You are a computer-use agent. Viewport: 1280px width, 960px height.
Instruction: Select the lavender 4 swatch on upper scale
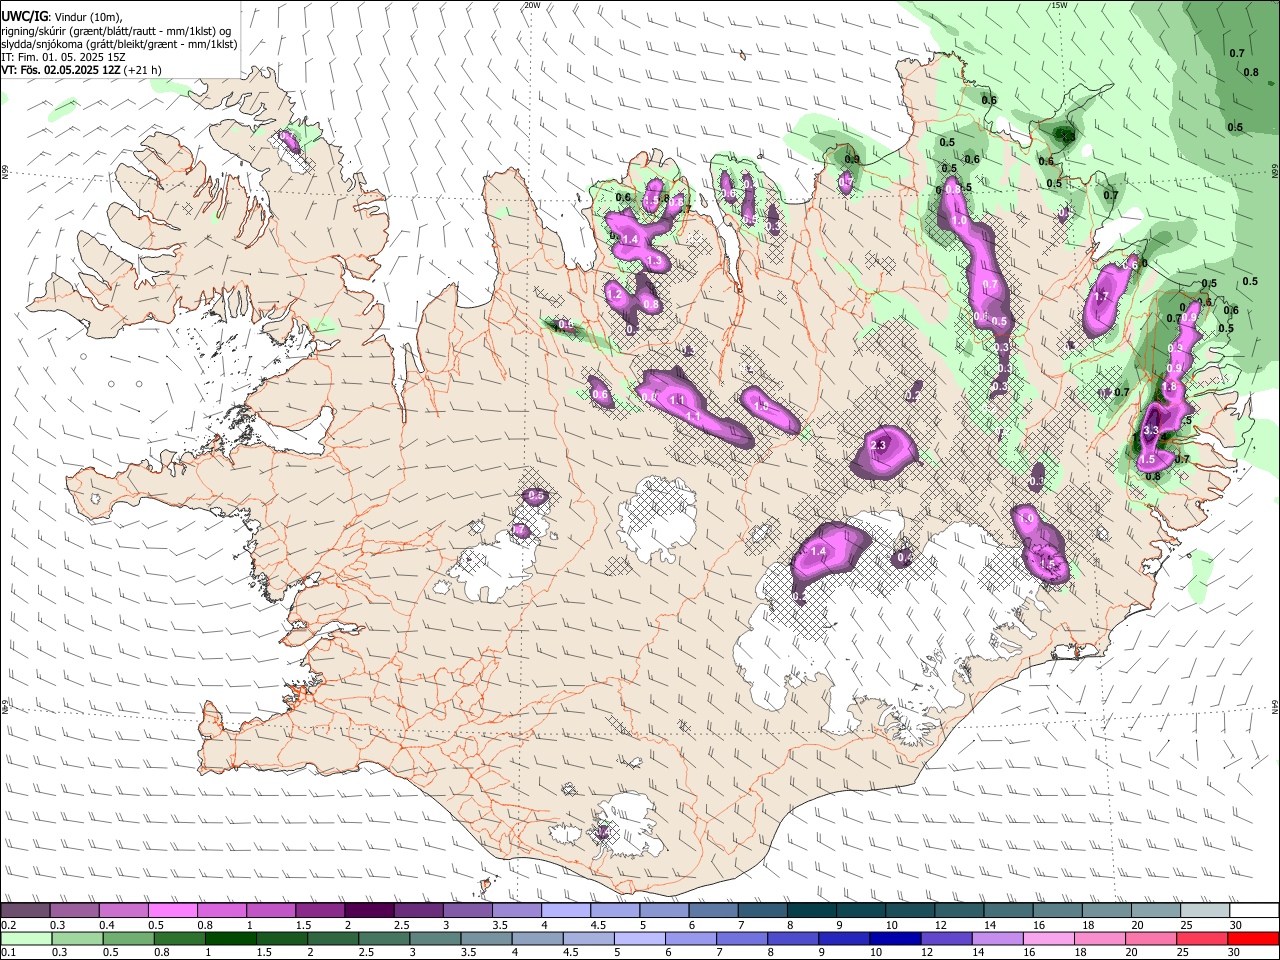point(564,911)
